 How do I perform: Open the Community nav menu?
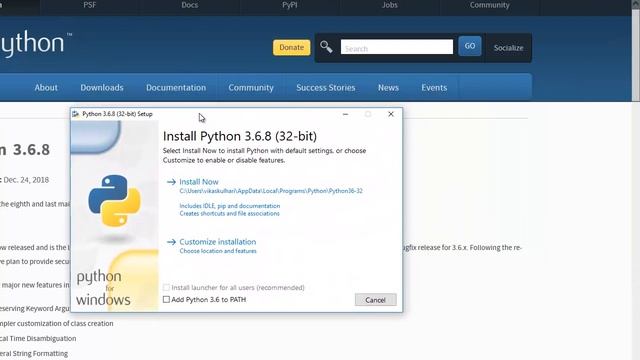coord(251,88)
